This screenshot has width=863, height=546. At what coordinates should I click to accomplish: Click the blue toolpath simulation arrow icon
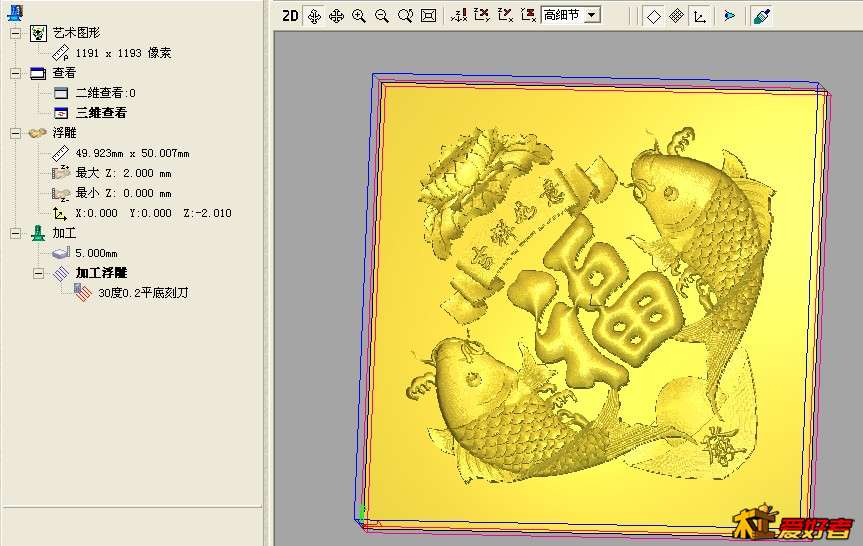pos(730,16)
